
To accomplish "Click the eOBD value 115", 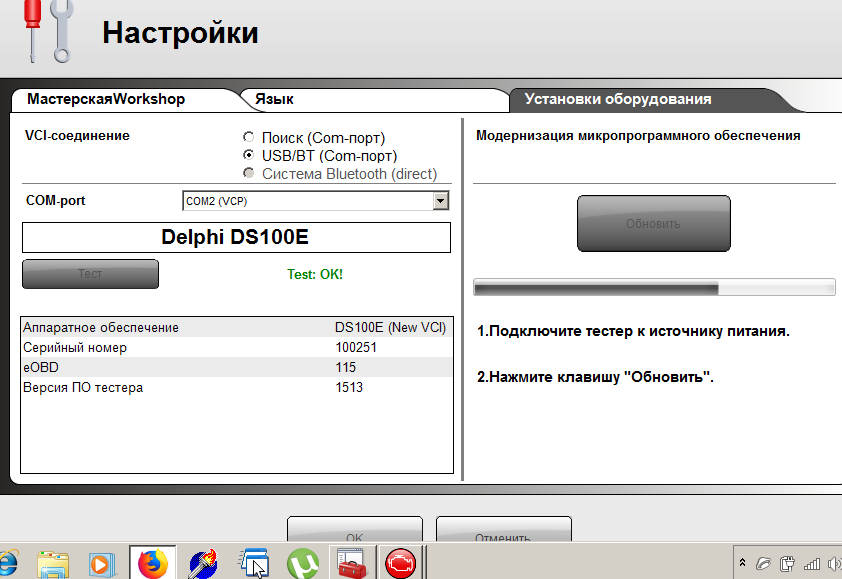I will click(x=345, y=367).
